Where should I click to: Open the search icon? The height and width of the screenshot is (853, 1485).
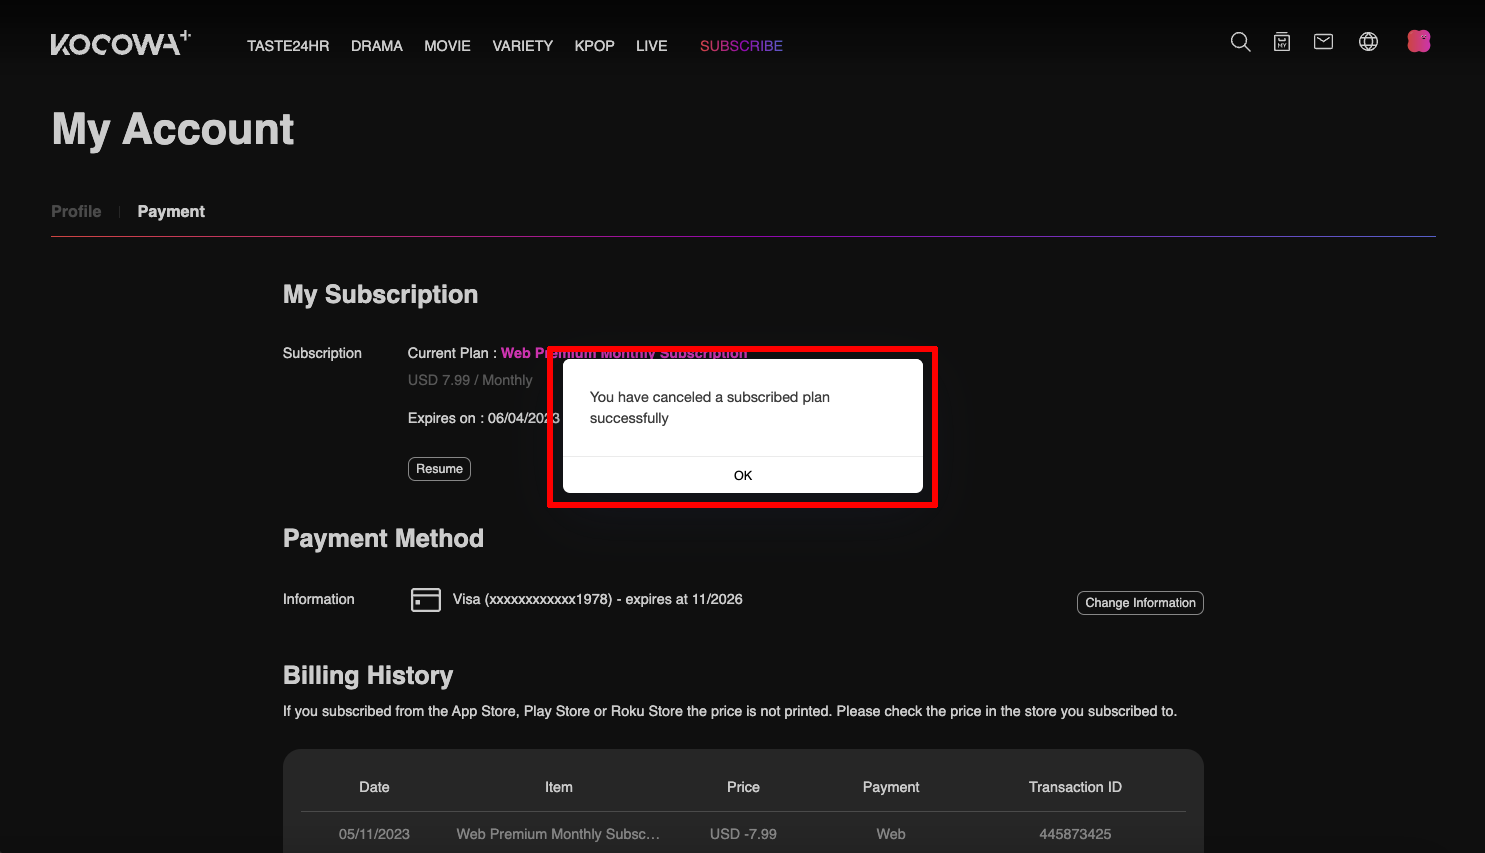tap(1240, 42)
